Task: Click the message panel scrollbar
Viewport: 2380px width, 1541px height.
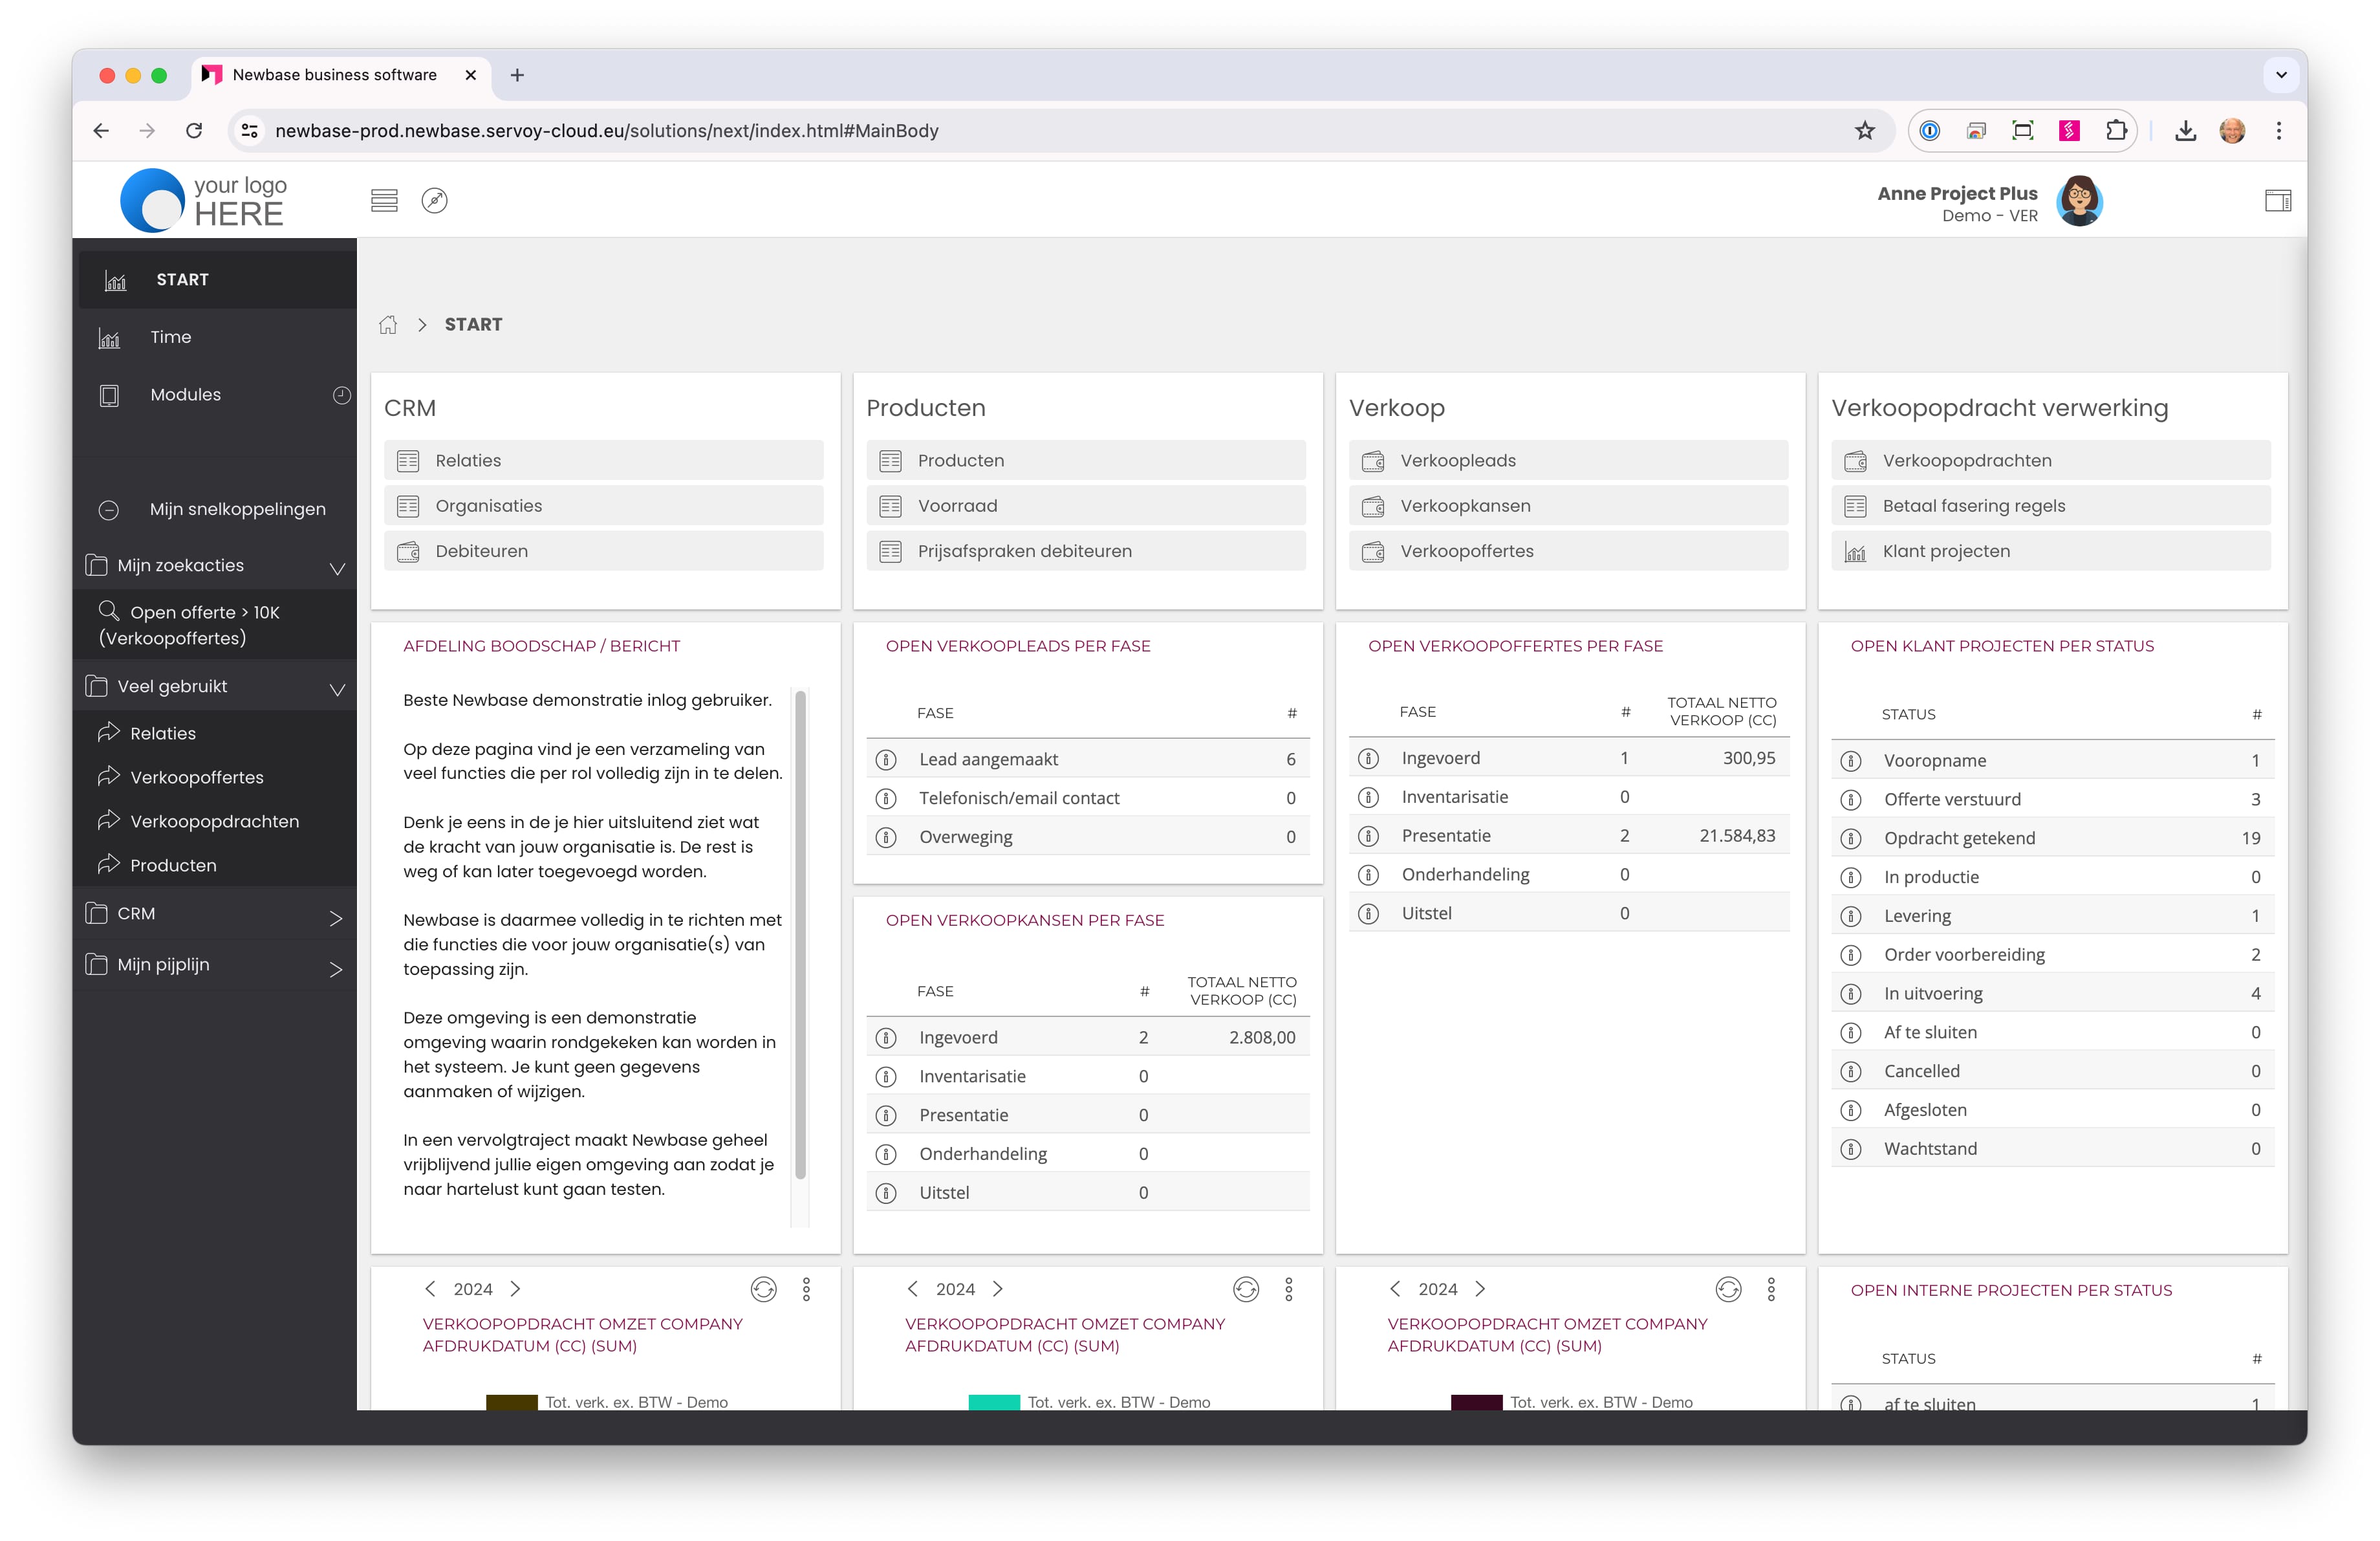Action: tap(800, 934)
